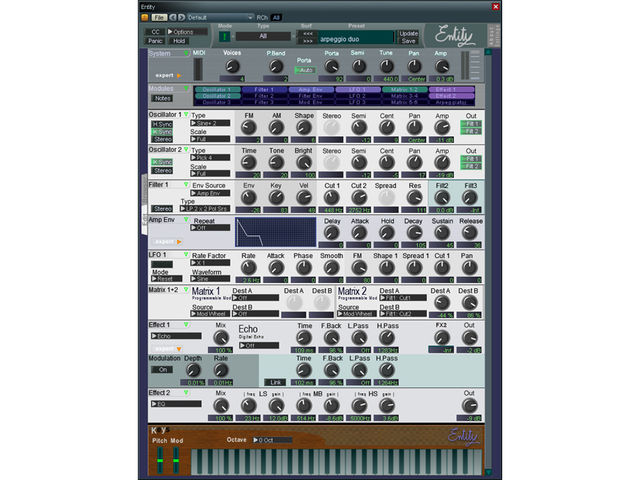Click the Effect 1 F.Back knob
Screen dimensions: 640x480
click(x=331, y=338)
